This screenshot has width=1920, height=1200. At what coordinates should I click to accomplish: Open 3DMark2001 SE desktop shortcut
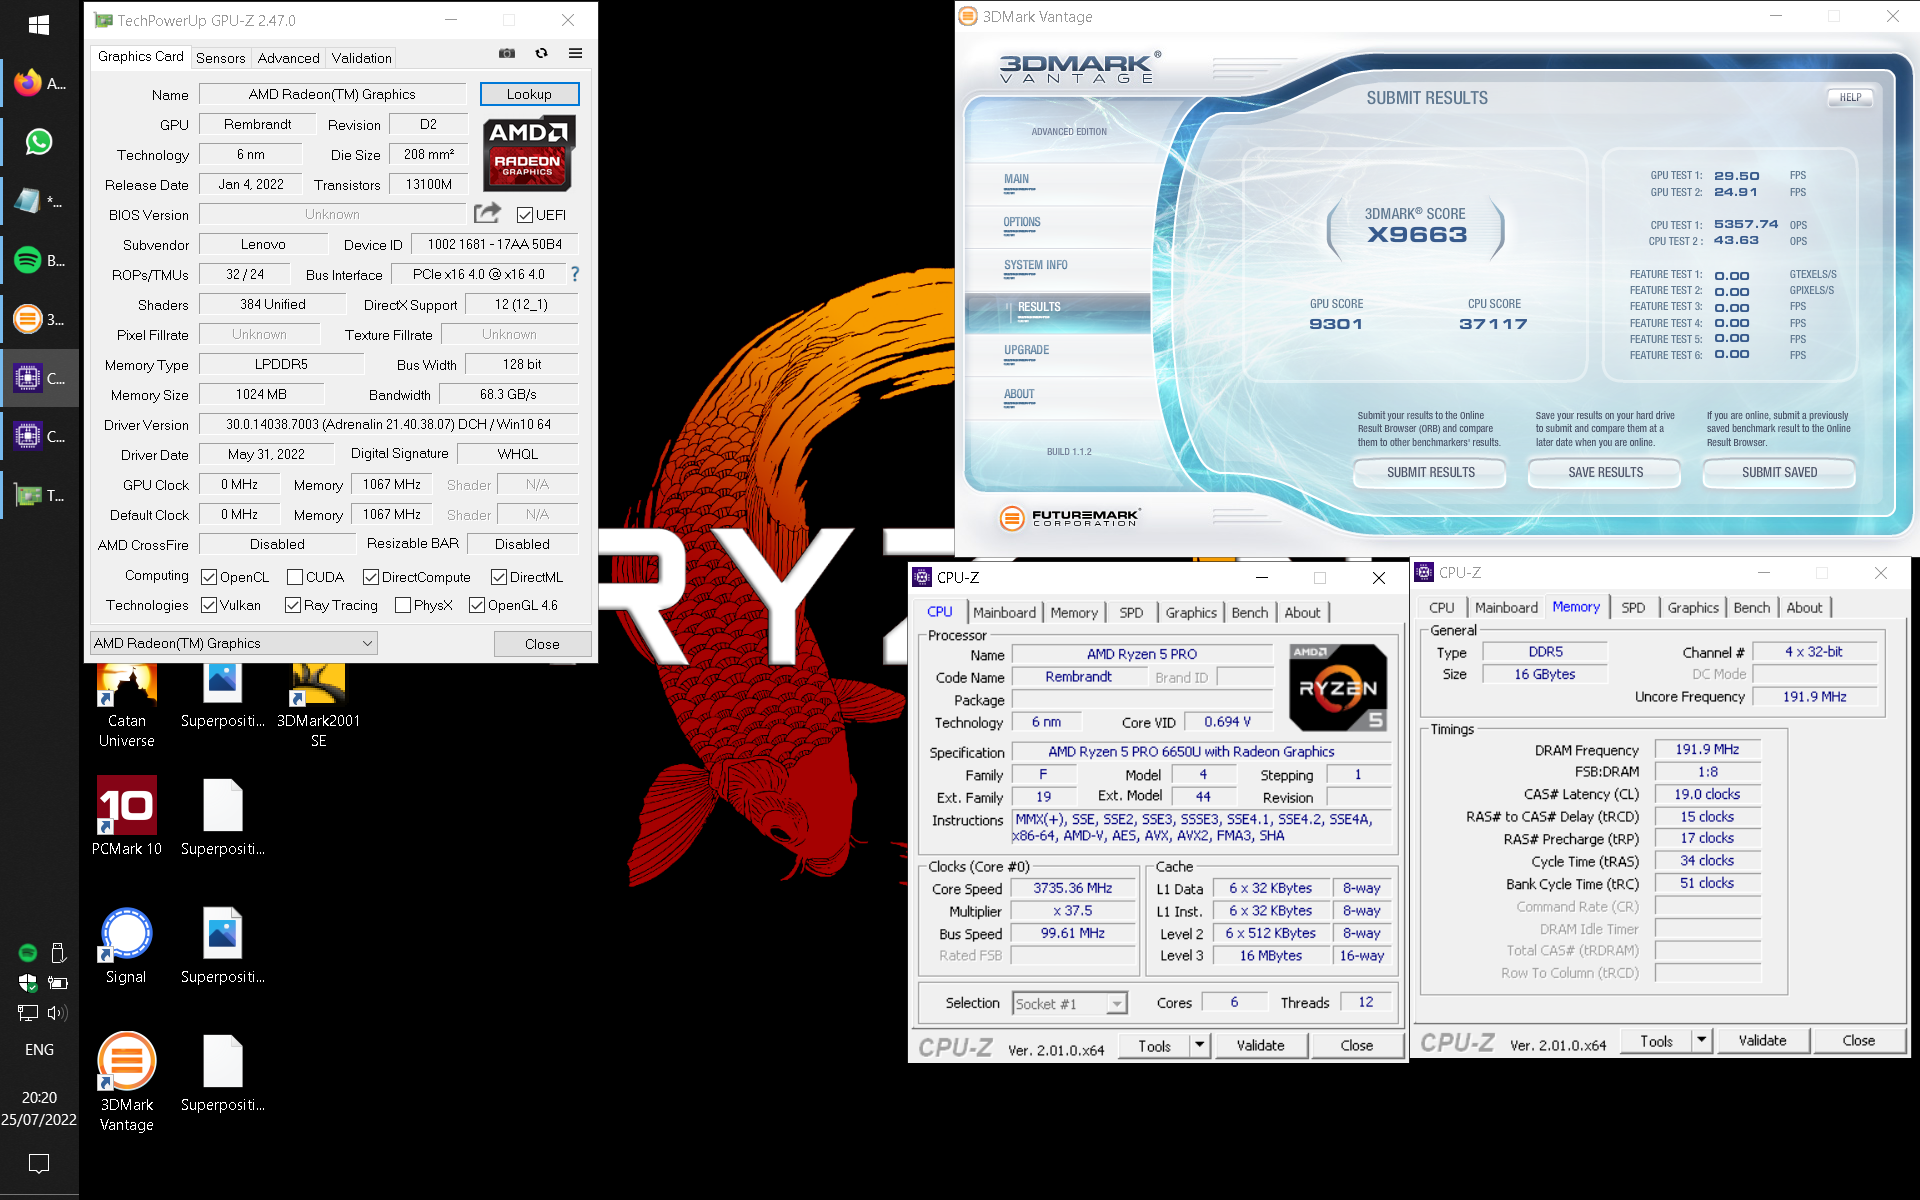point(318,706)
